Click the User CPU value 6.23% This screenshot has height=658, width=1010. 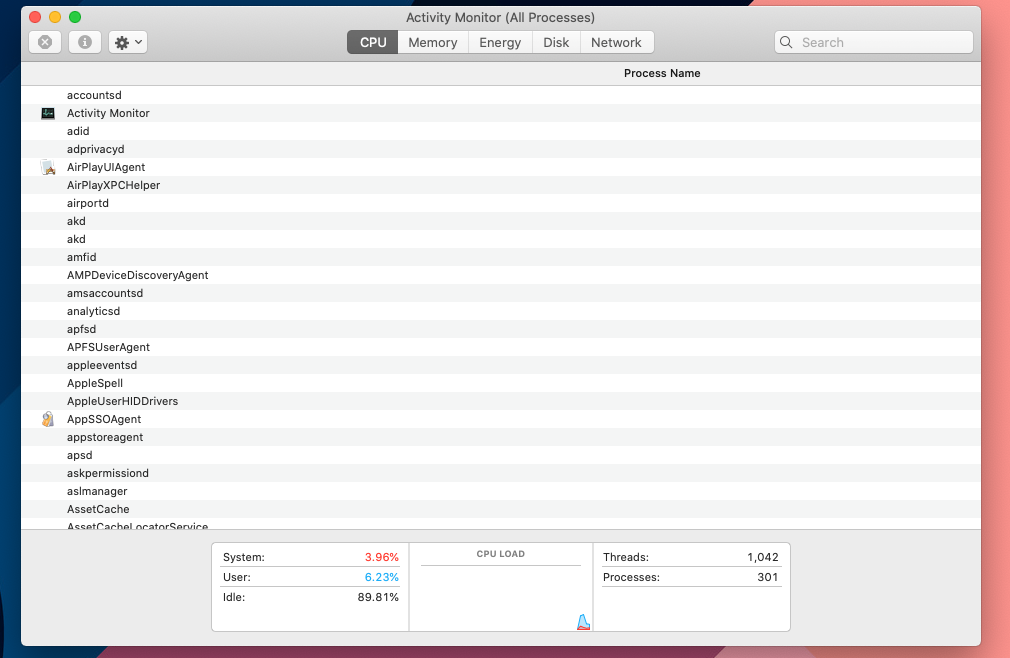(x=381, y=578)
